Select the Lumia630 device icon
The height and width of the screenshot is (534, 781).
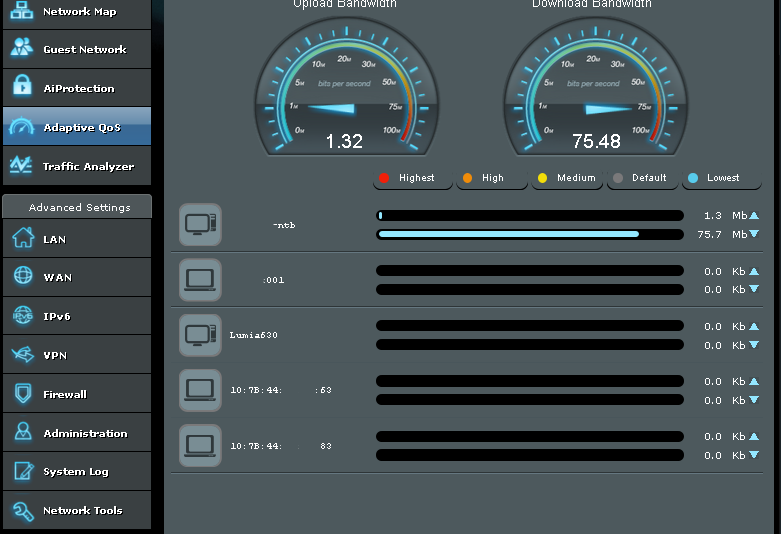click(200, 335)
